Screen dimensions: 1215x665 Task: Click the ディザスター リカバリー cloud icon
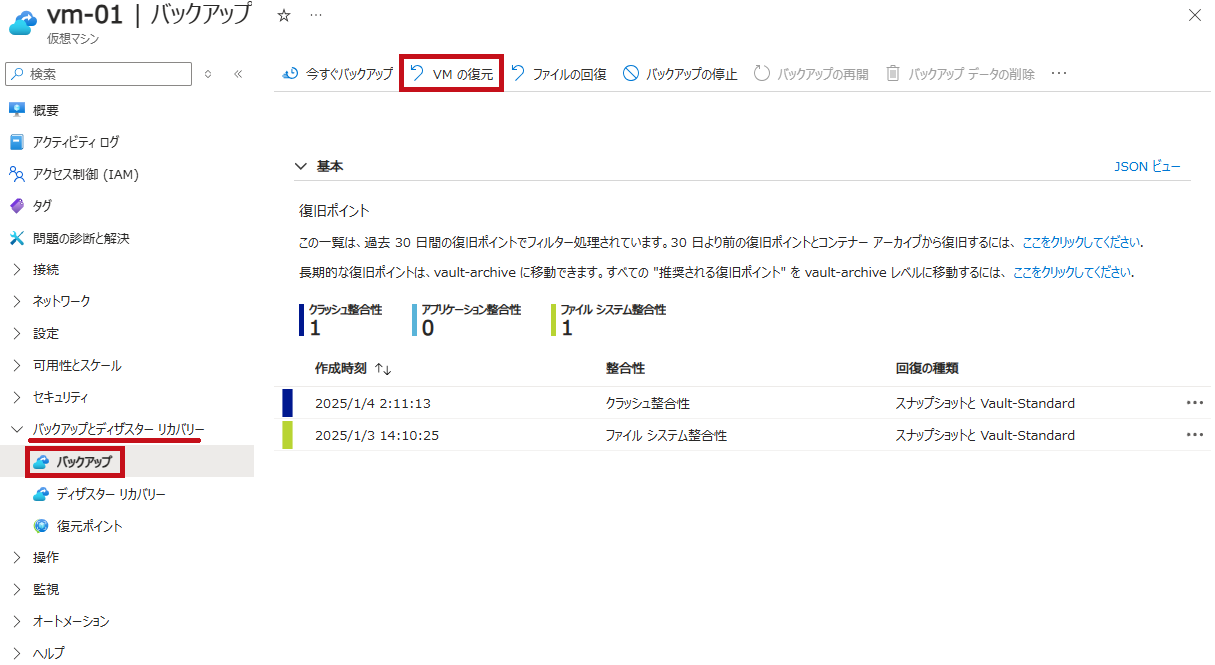point(41,494)
